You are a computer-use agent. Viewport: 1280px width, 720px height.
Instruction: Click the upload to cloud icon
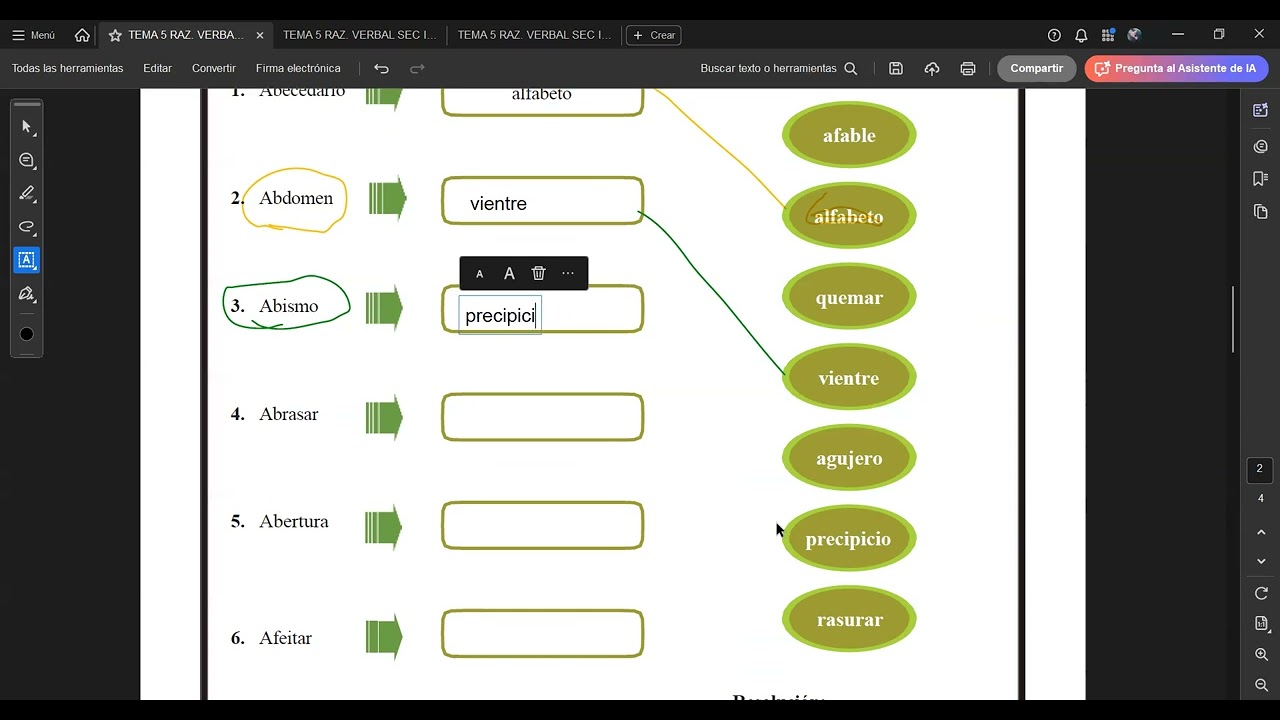point(932,68)
